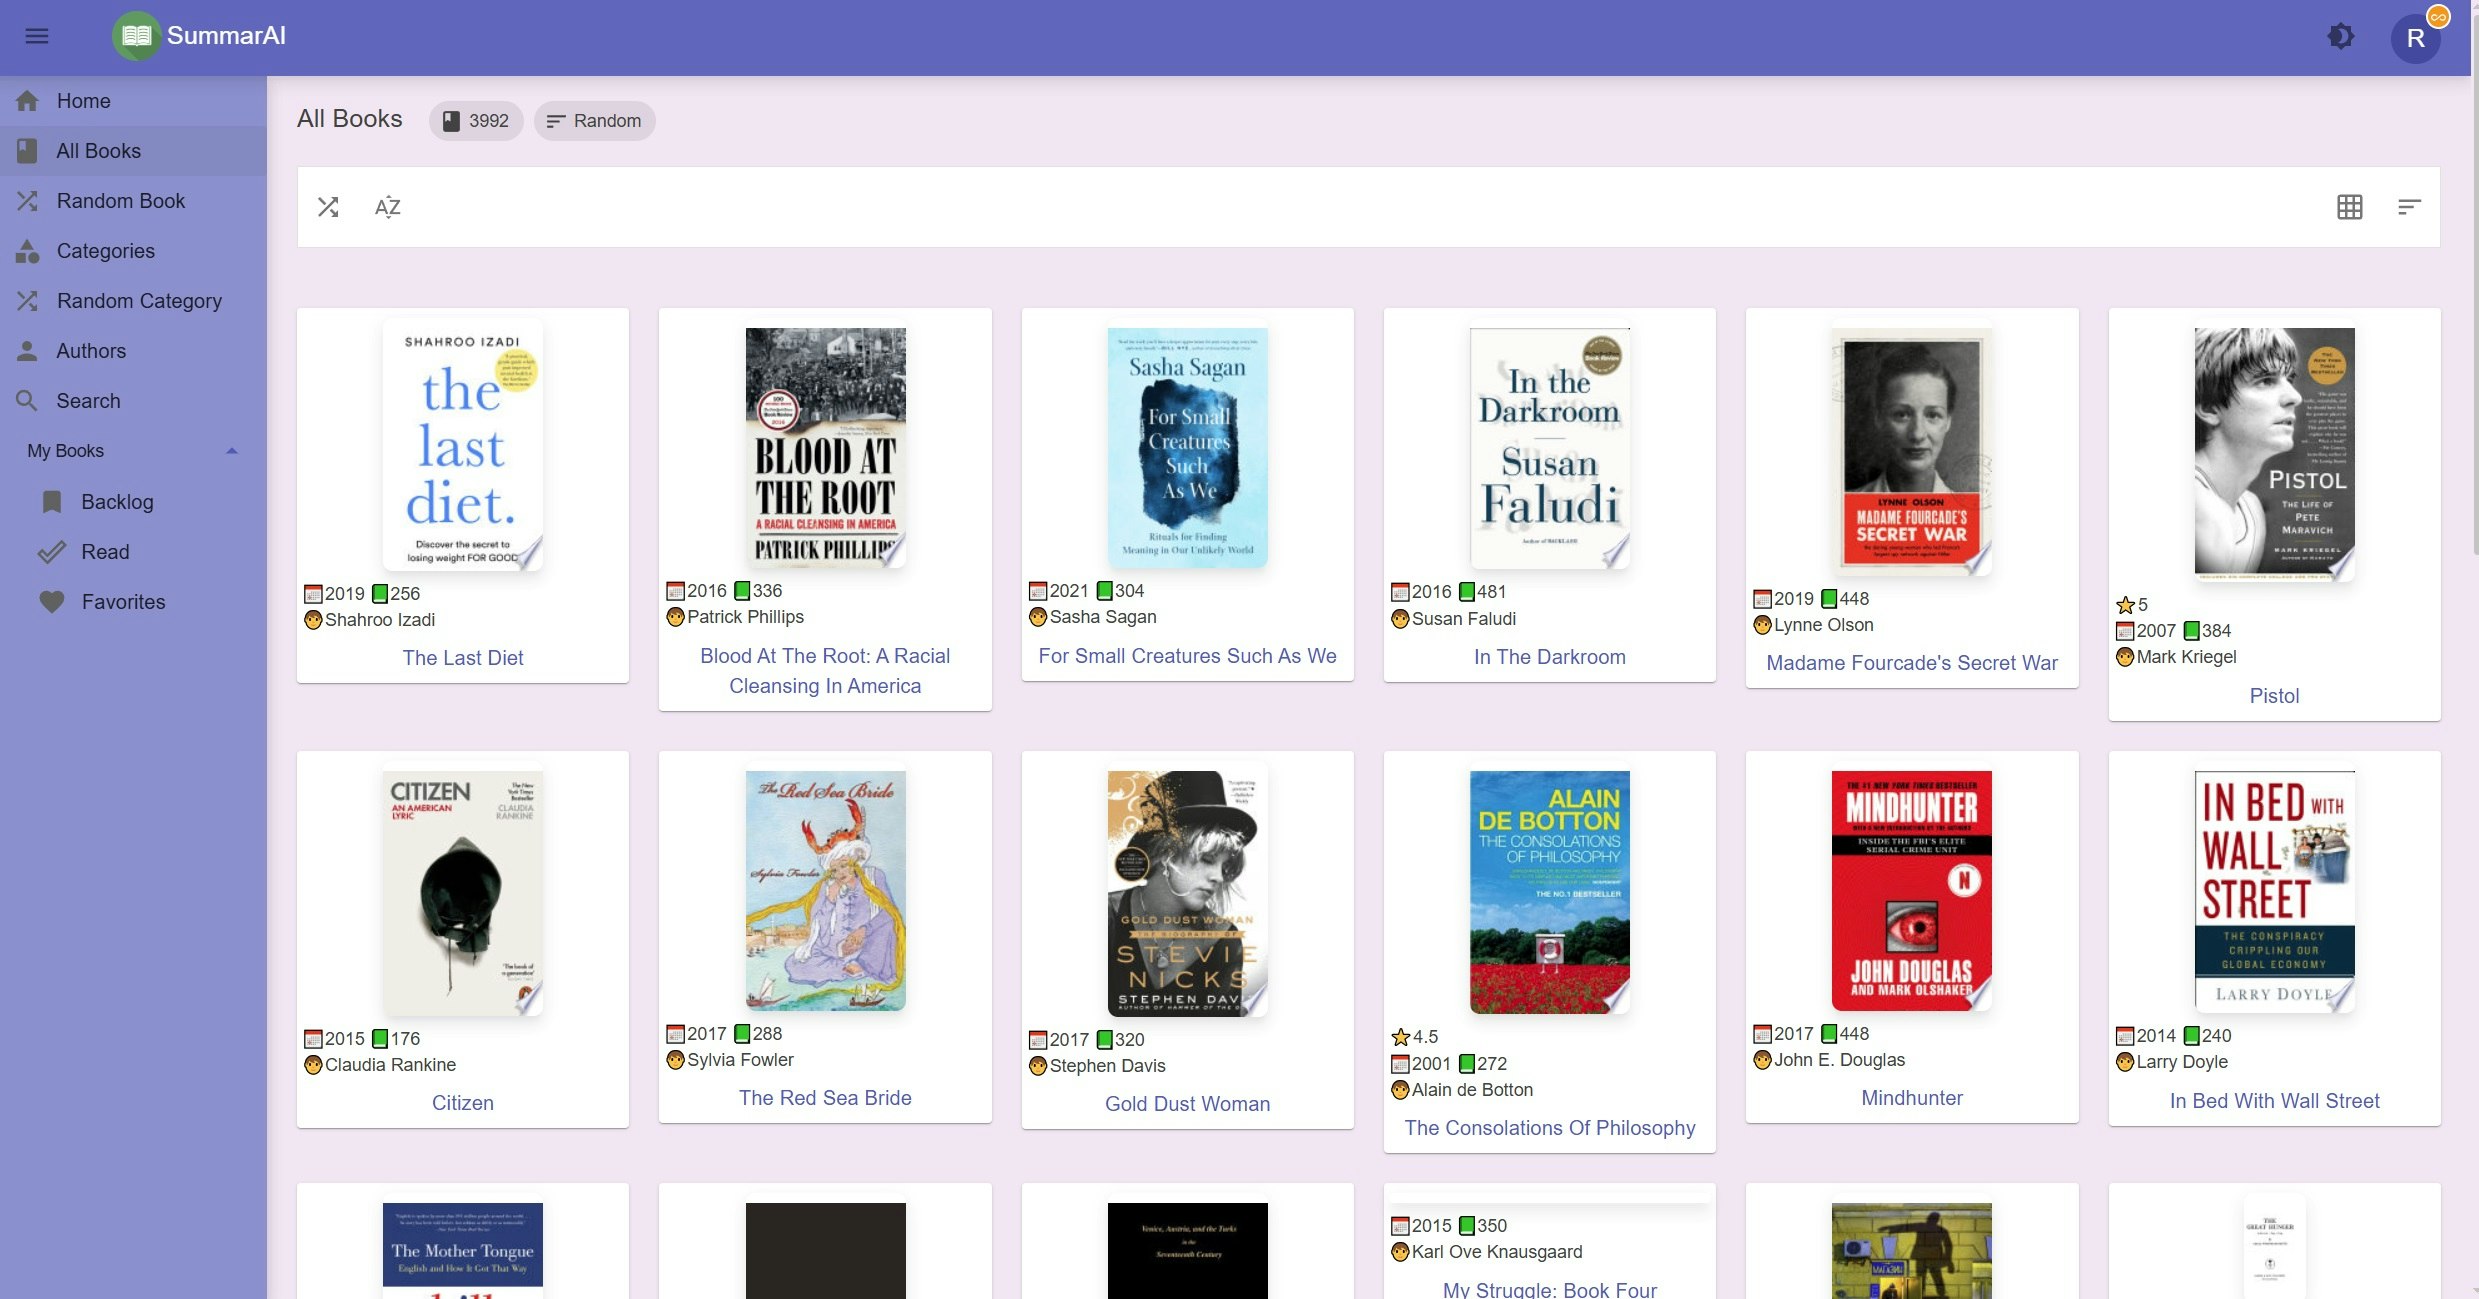Viewport: 2479px width, 1299px height.
Task: Open Favorites from My Books
Action: [123, 602]
